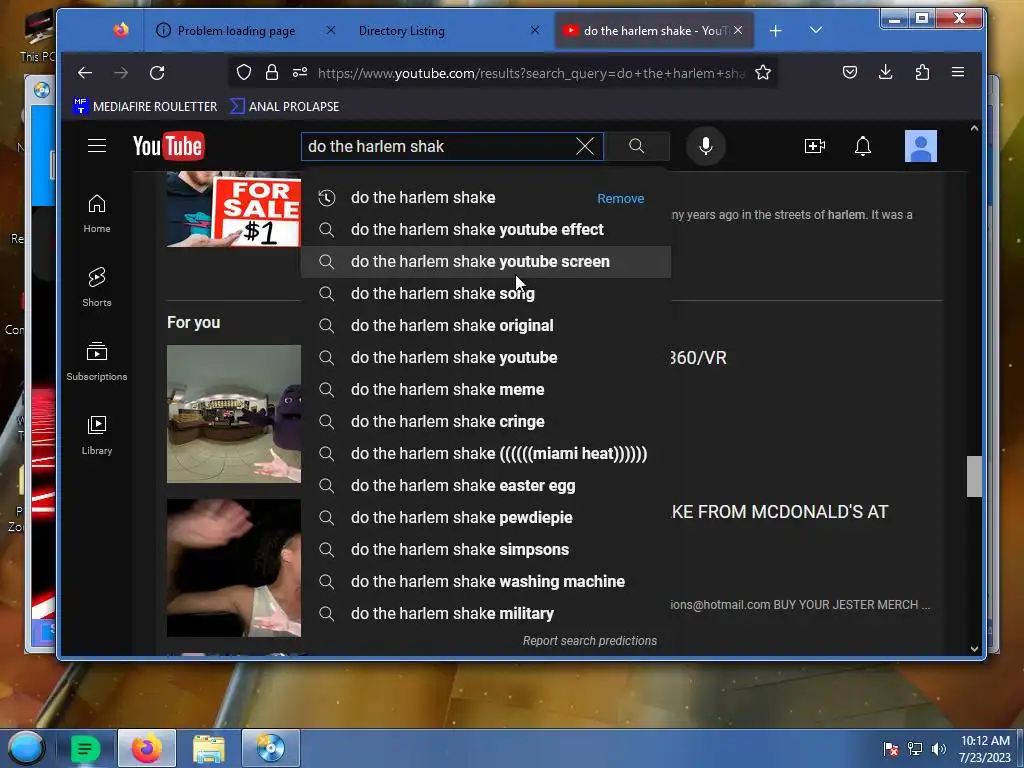This screenshot has height=768, width=1024.
Task: Choose suggestion harlem shake song
Action: (485, 294)
